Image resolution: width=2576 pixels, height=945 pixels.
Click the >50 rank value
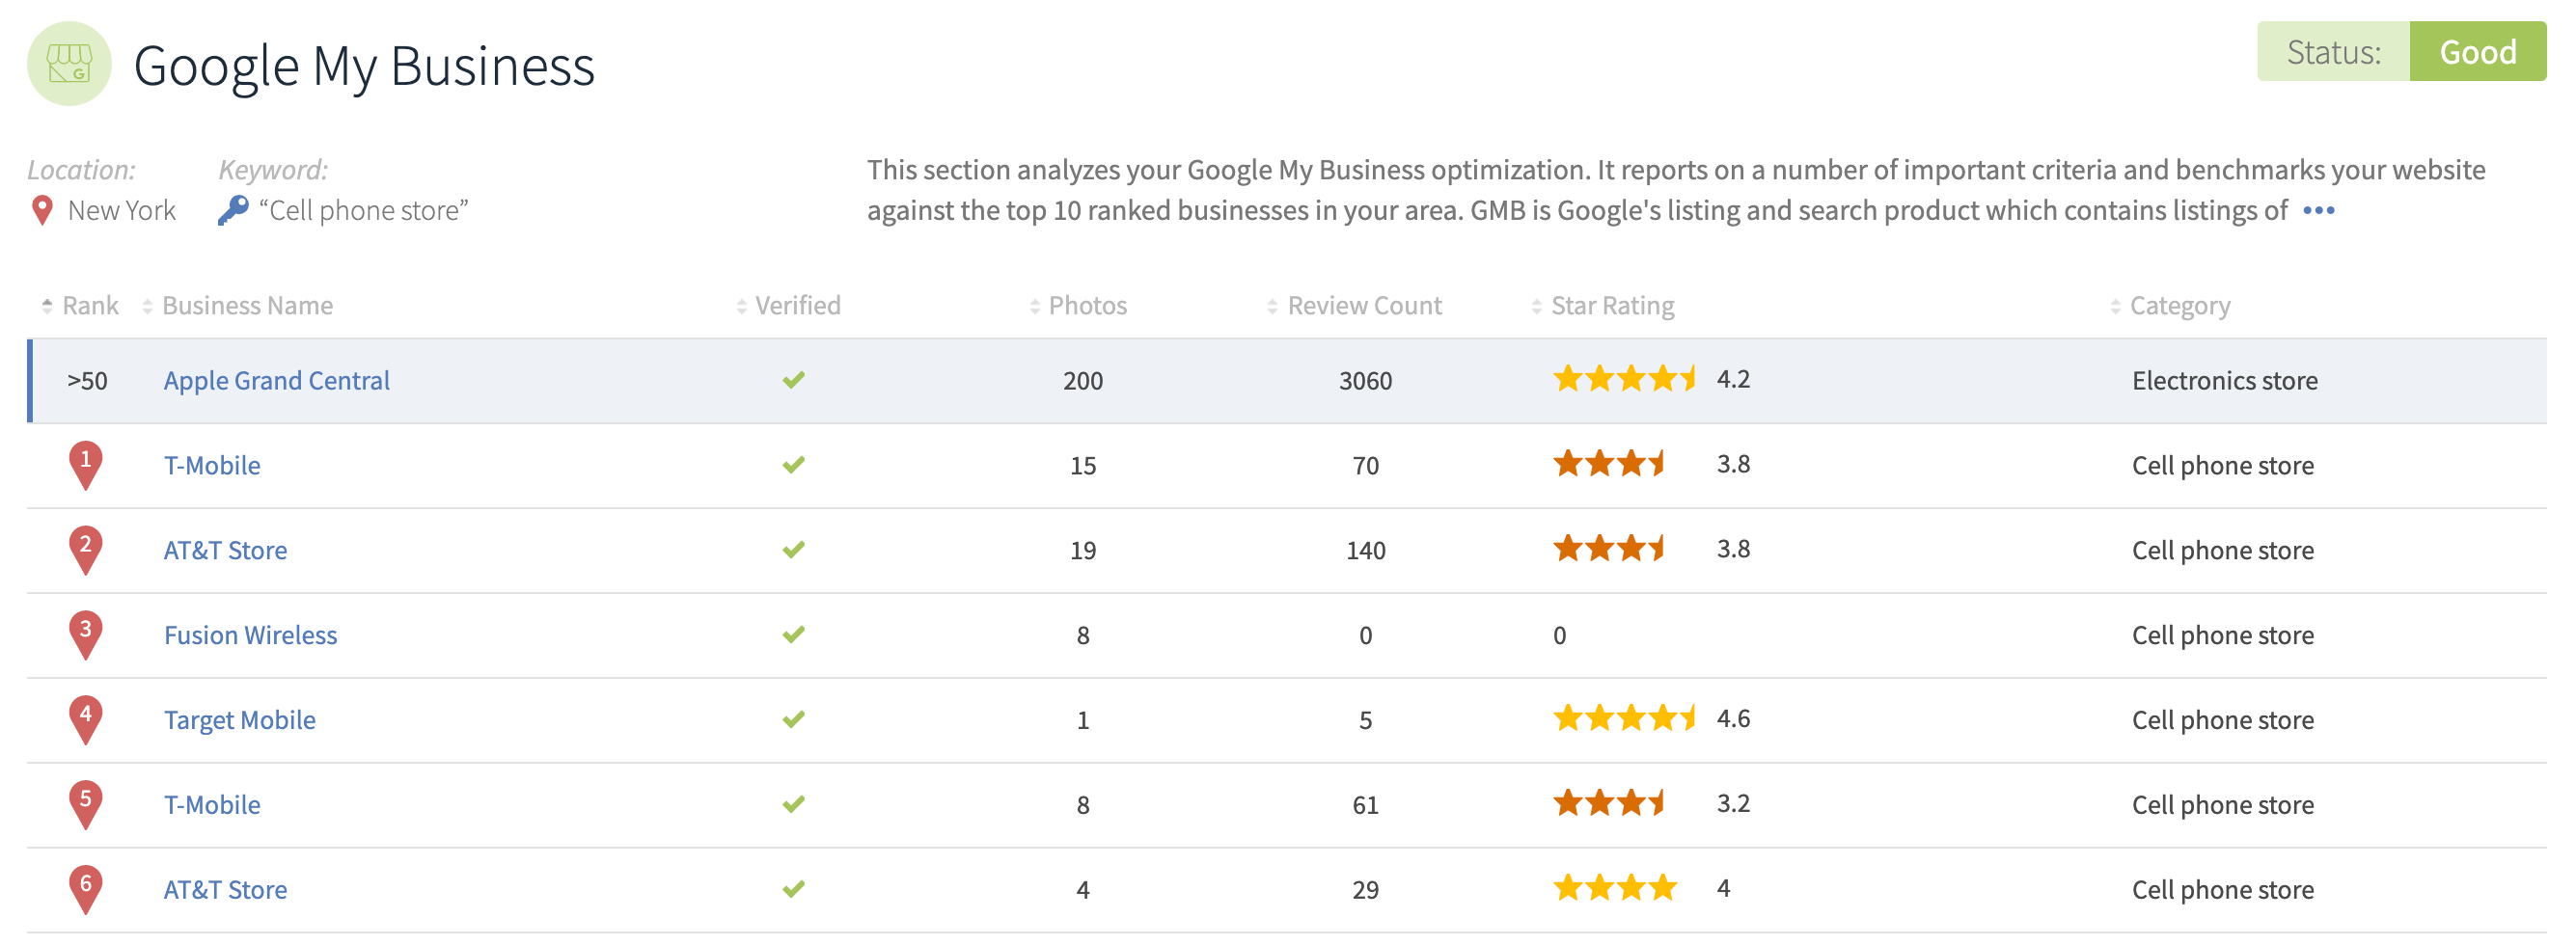point(87,381)
